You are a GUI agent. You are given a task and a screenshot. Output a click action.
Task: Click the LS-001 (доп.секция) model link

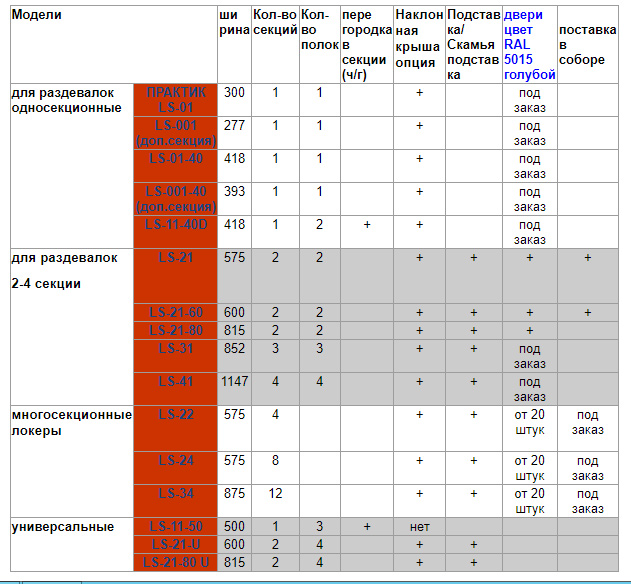click(176, 133)
